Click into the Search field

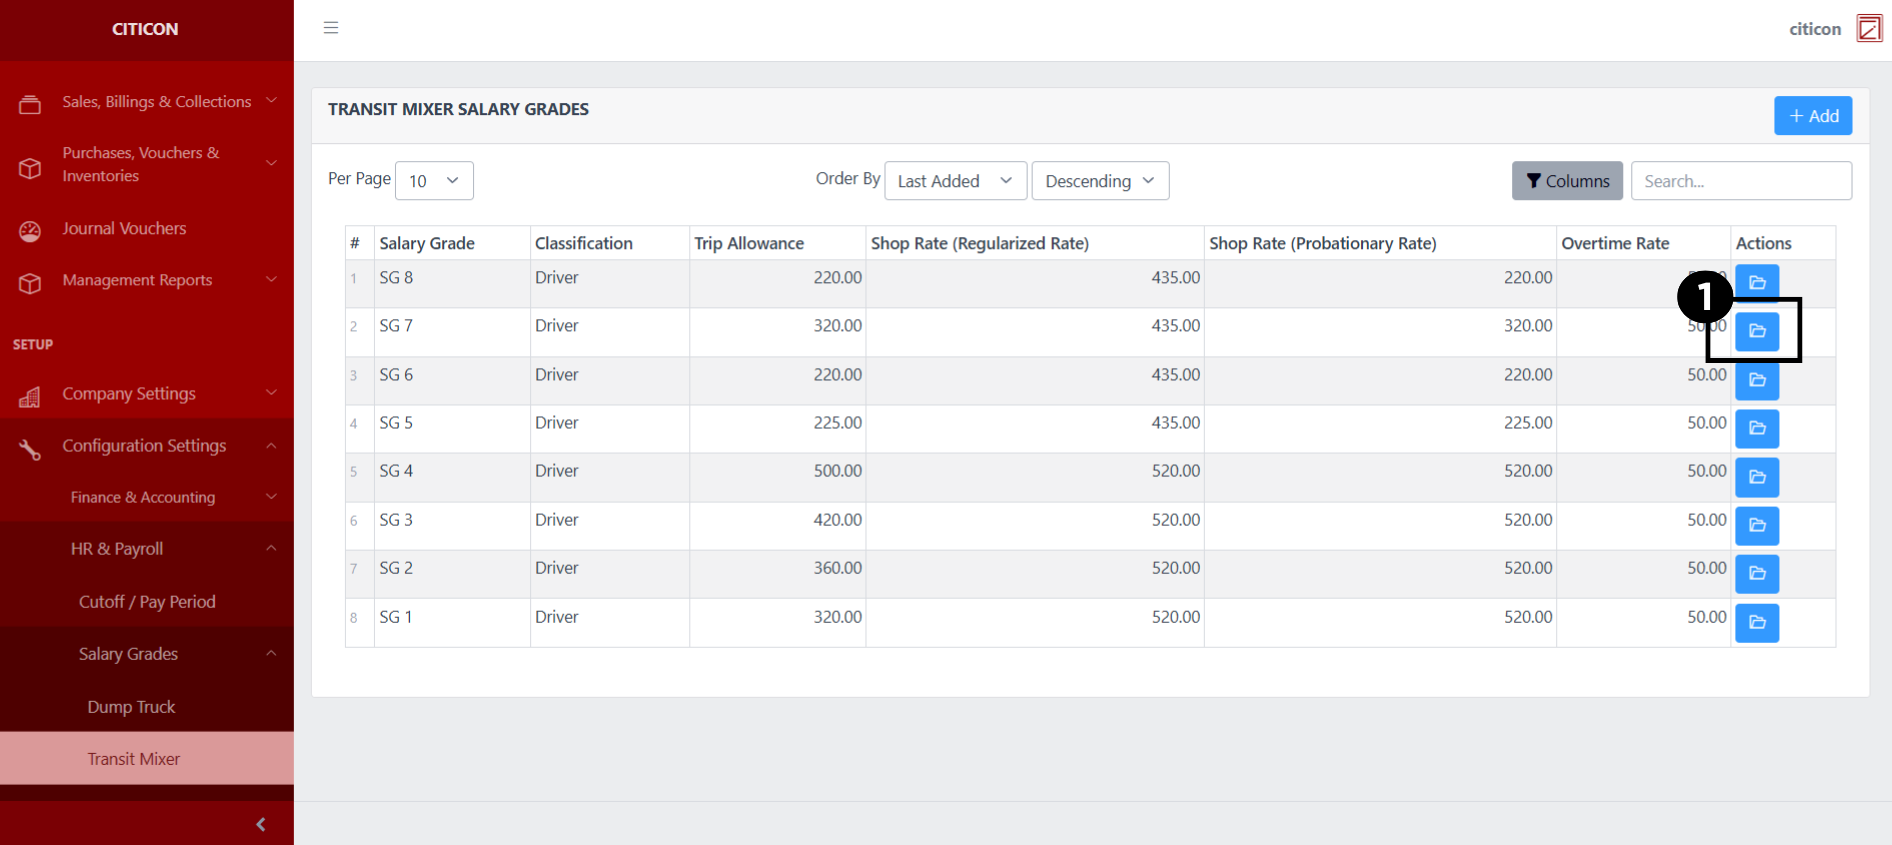tap(1740, 181)
